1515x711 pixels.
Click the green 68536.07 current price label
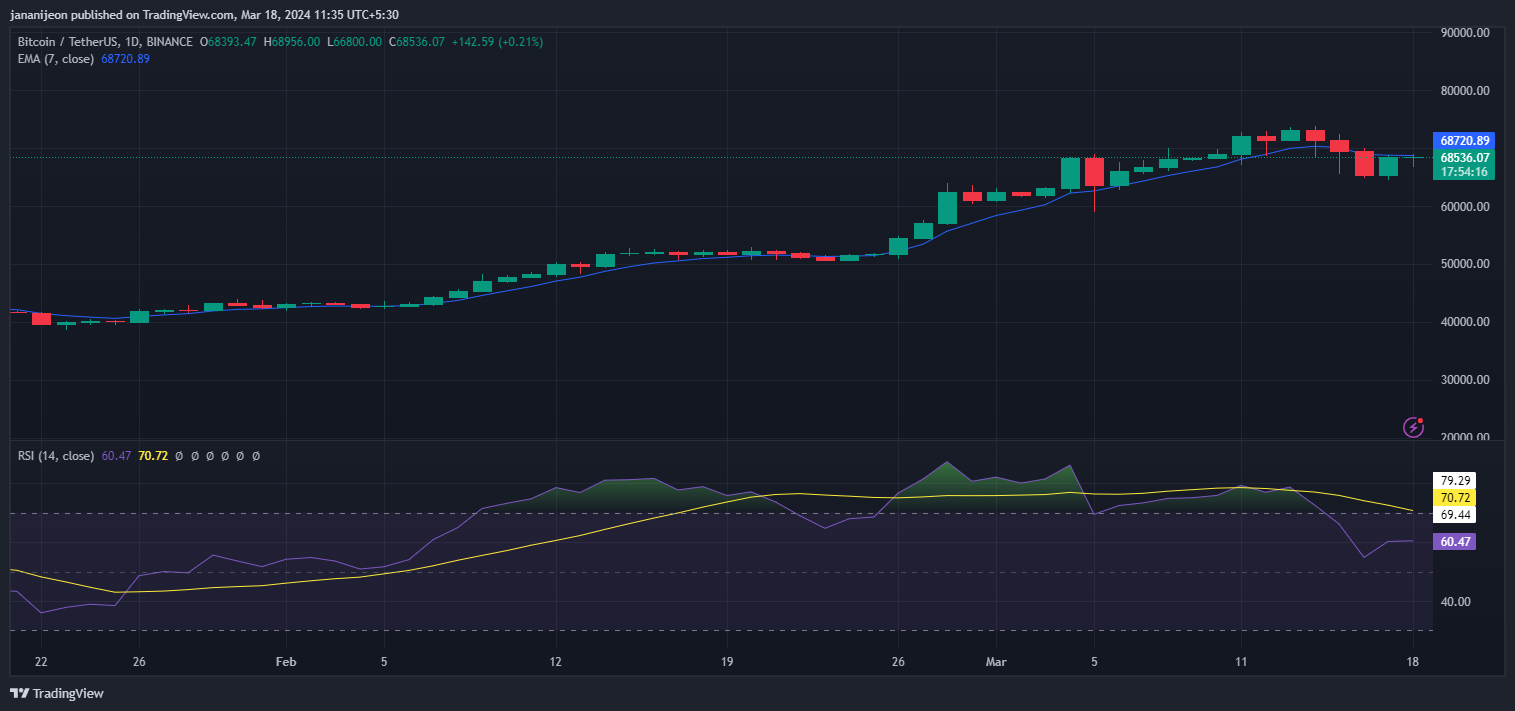[x=1465, y=157]
